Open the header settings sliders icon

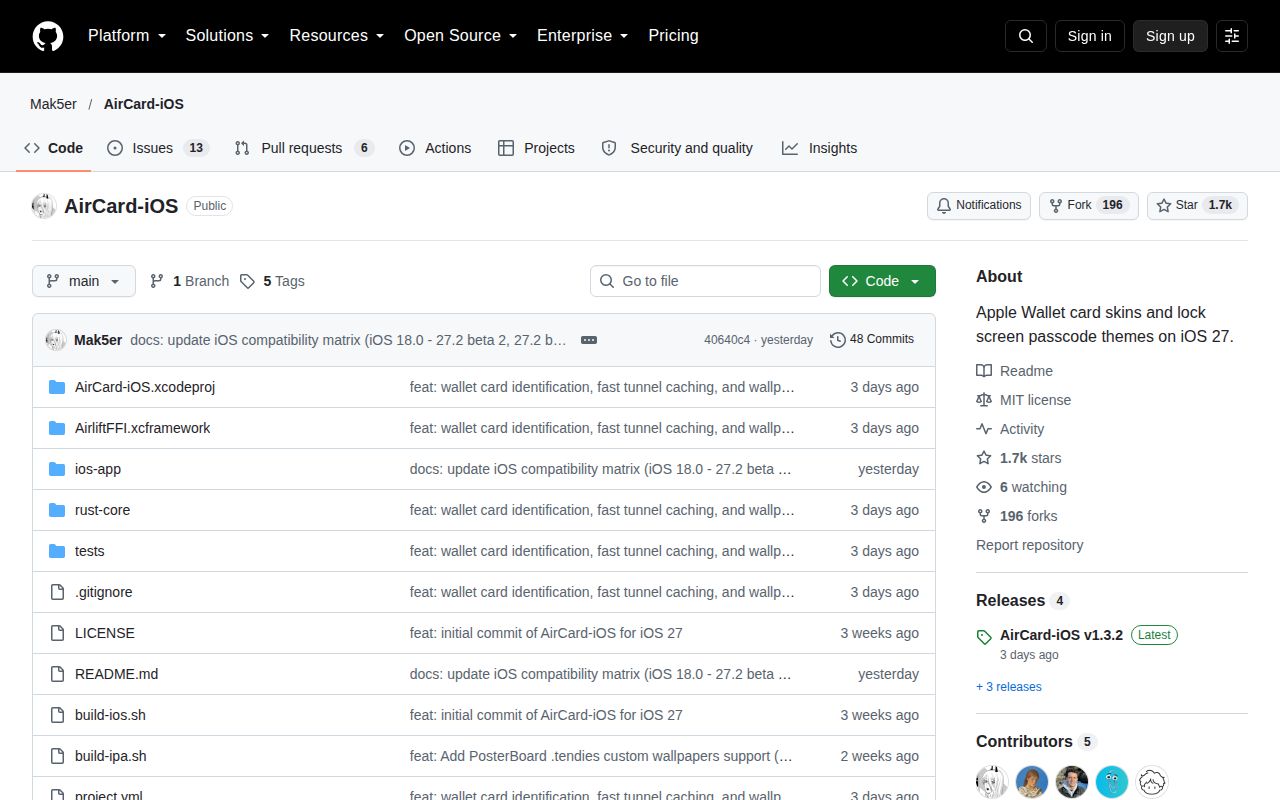point(1232,36)
